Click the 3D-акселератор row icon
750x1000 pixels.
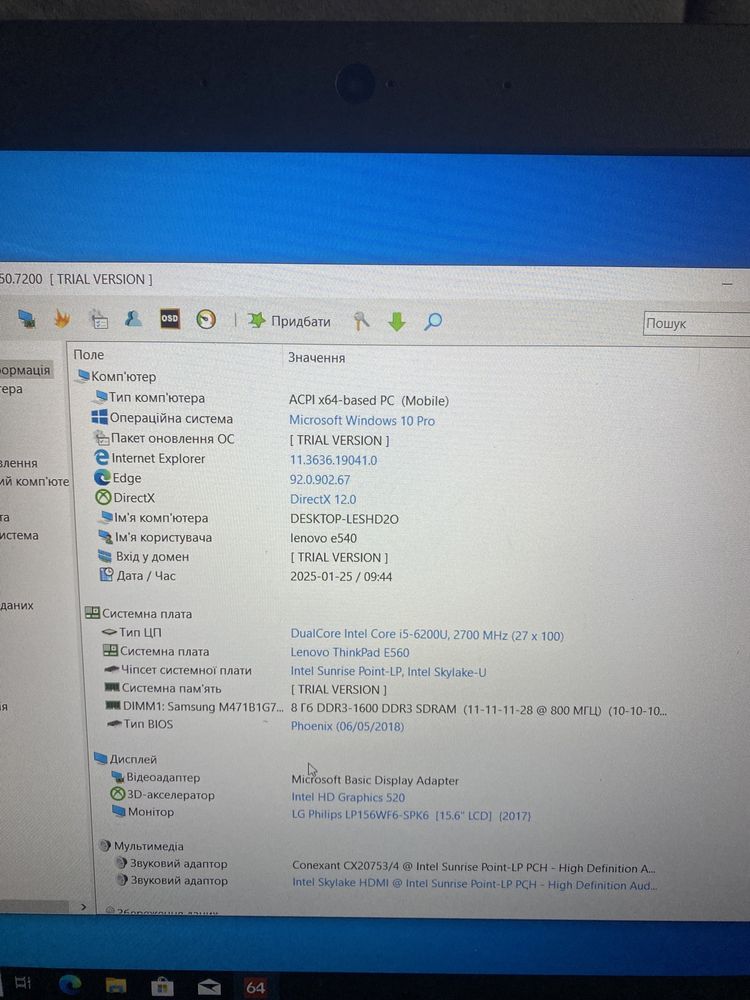pos(118,795)
